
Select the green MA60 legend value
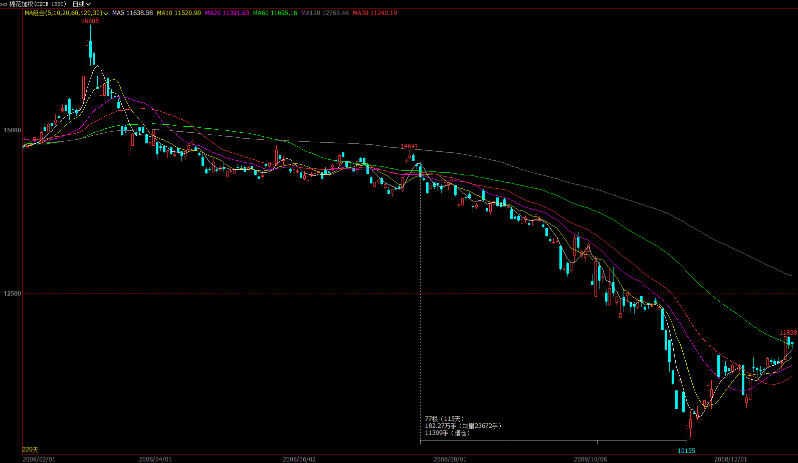(275, 13)
